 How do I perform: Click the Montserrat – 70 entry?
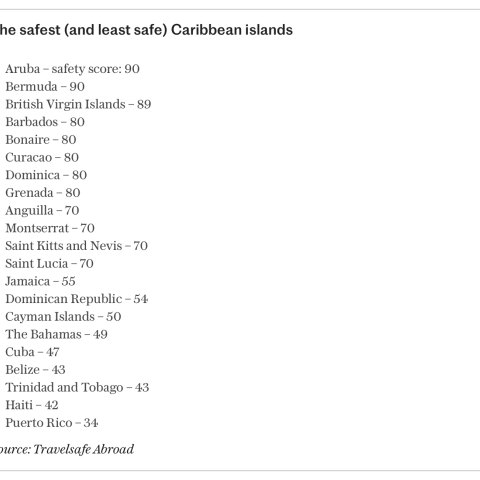coord(50,228)
